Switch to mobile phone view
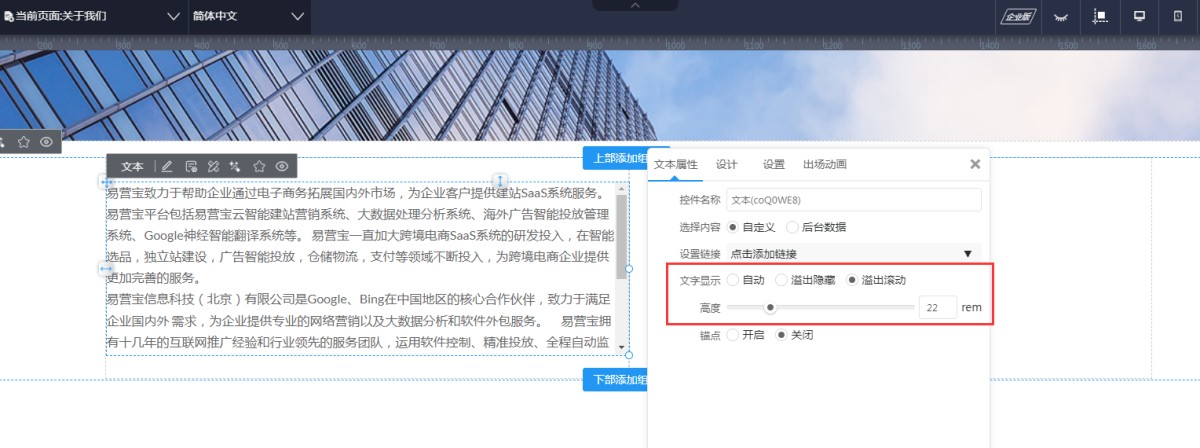Viewport: 1200px width, 448px height. coord(1177,17)
